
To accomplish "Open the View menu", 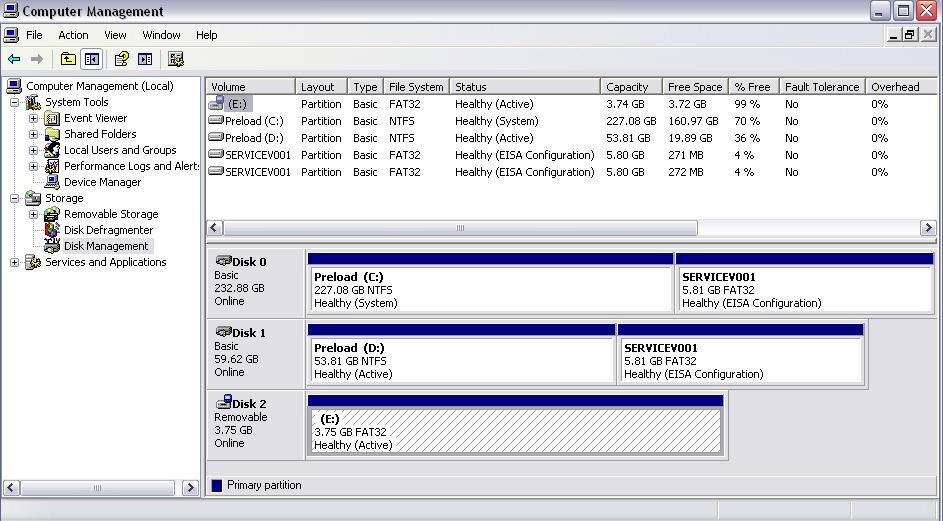I will [115, 35].
